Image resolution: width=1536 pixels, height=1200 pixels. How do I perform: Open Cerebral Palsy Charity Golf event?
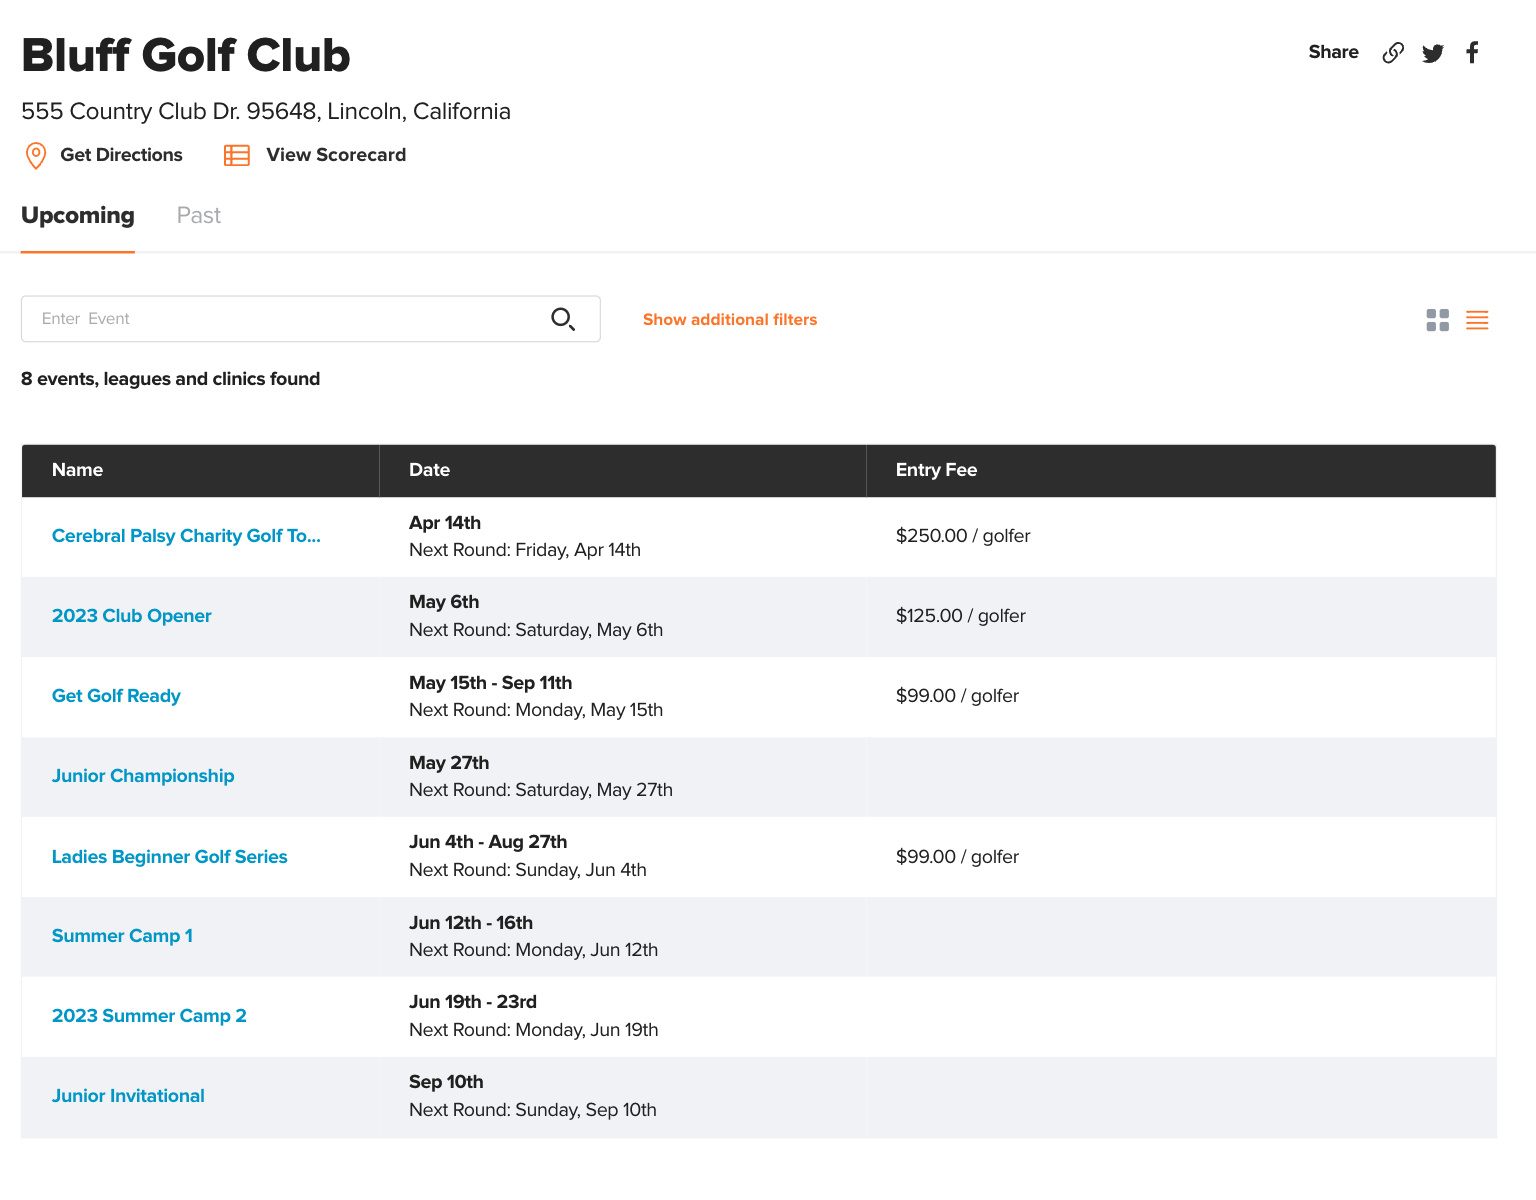(x=186, y=536)
